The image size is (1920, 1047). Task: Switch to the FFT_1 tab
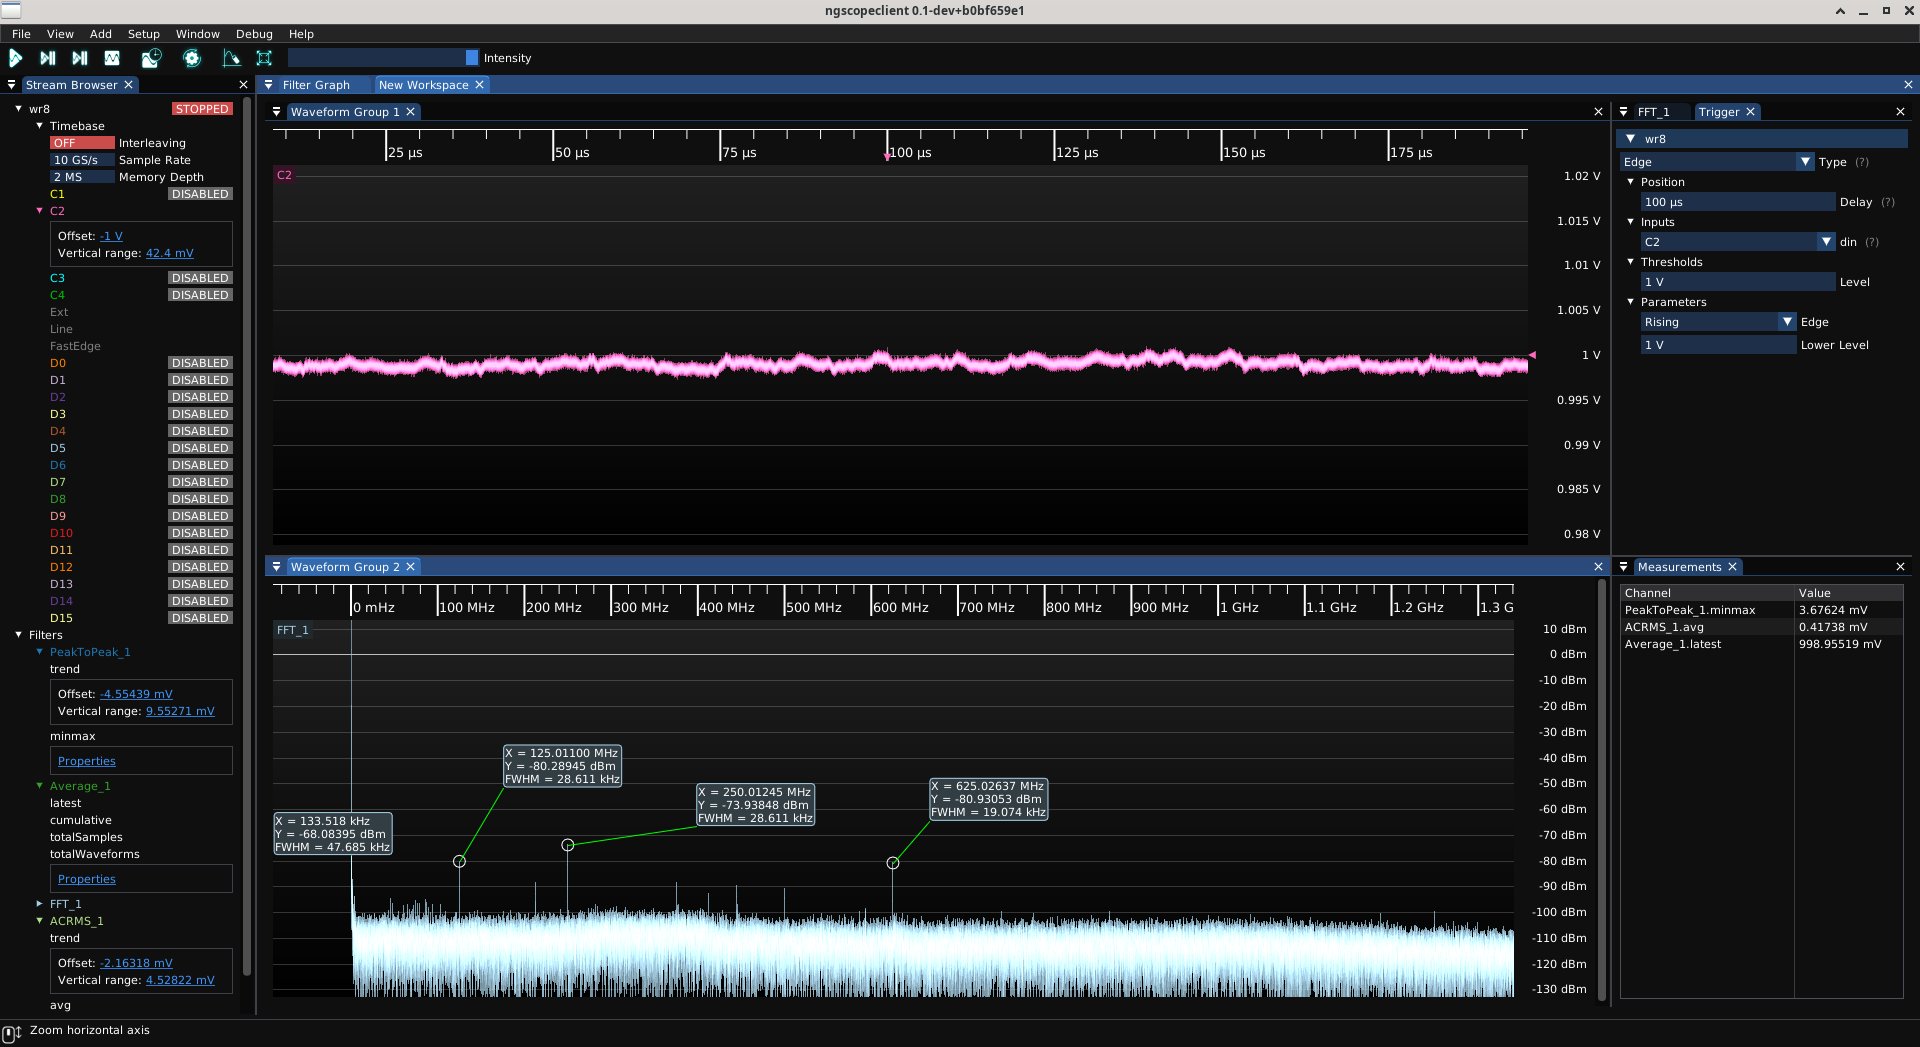(x=1653, y=112)
